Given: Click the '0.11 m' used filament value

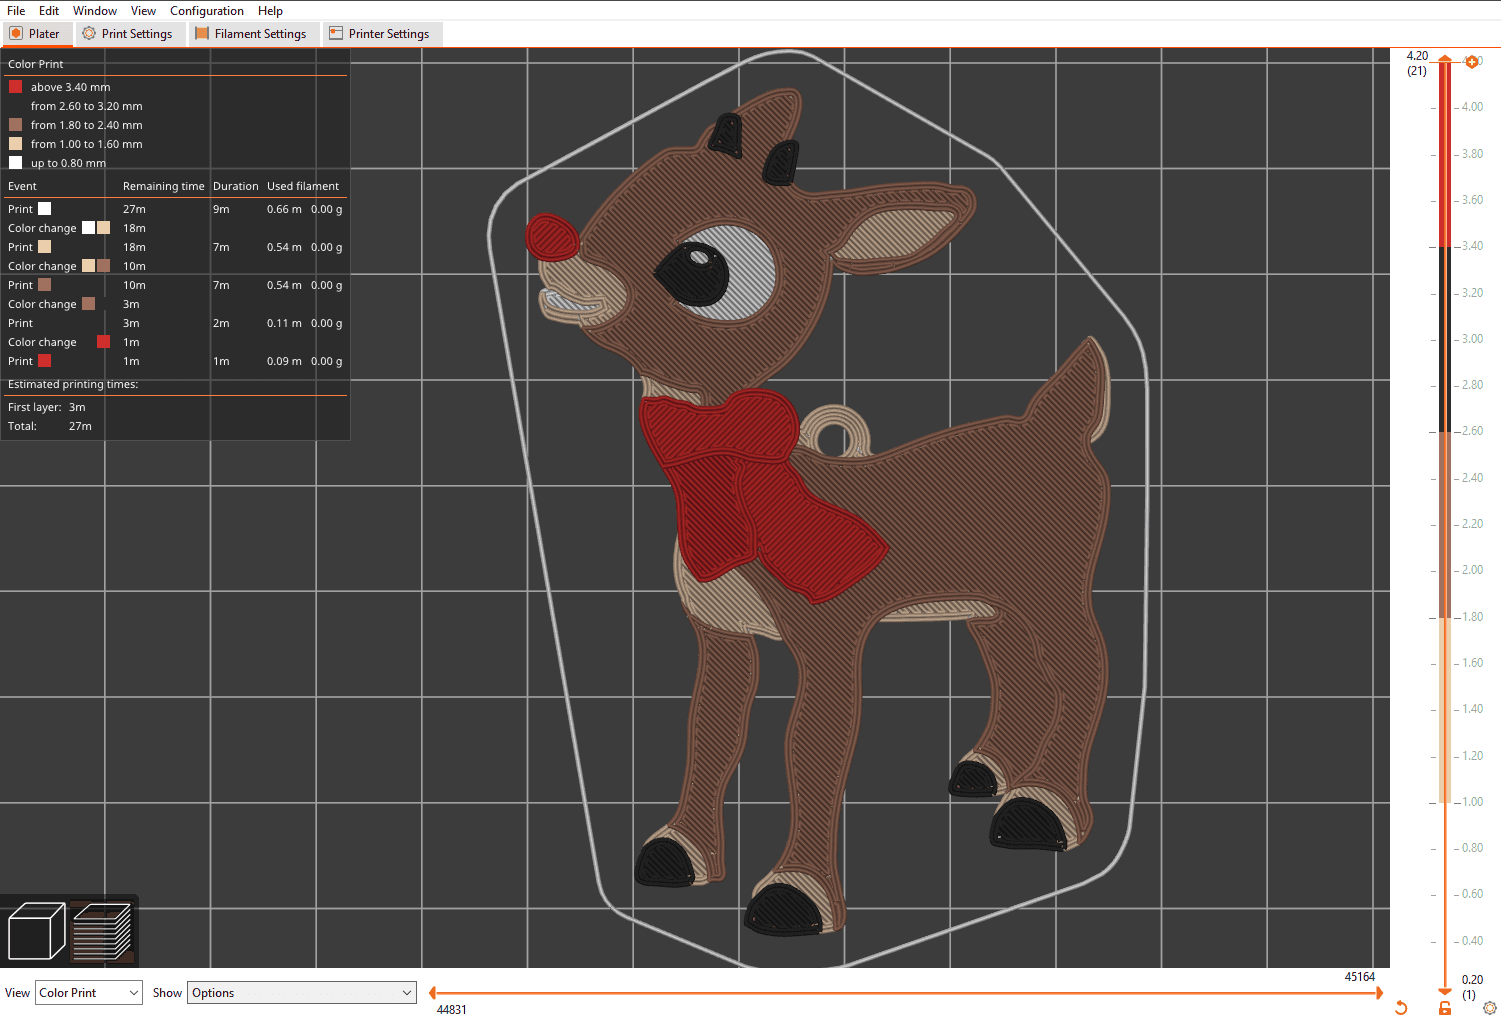Looking at the screenshot, I should click(284, 323).
